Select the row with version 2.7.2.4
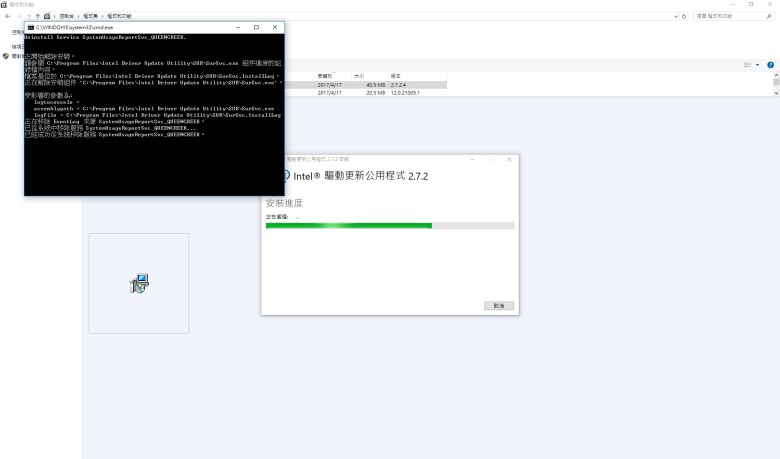780x459 pixels. (x=366, y=85)
